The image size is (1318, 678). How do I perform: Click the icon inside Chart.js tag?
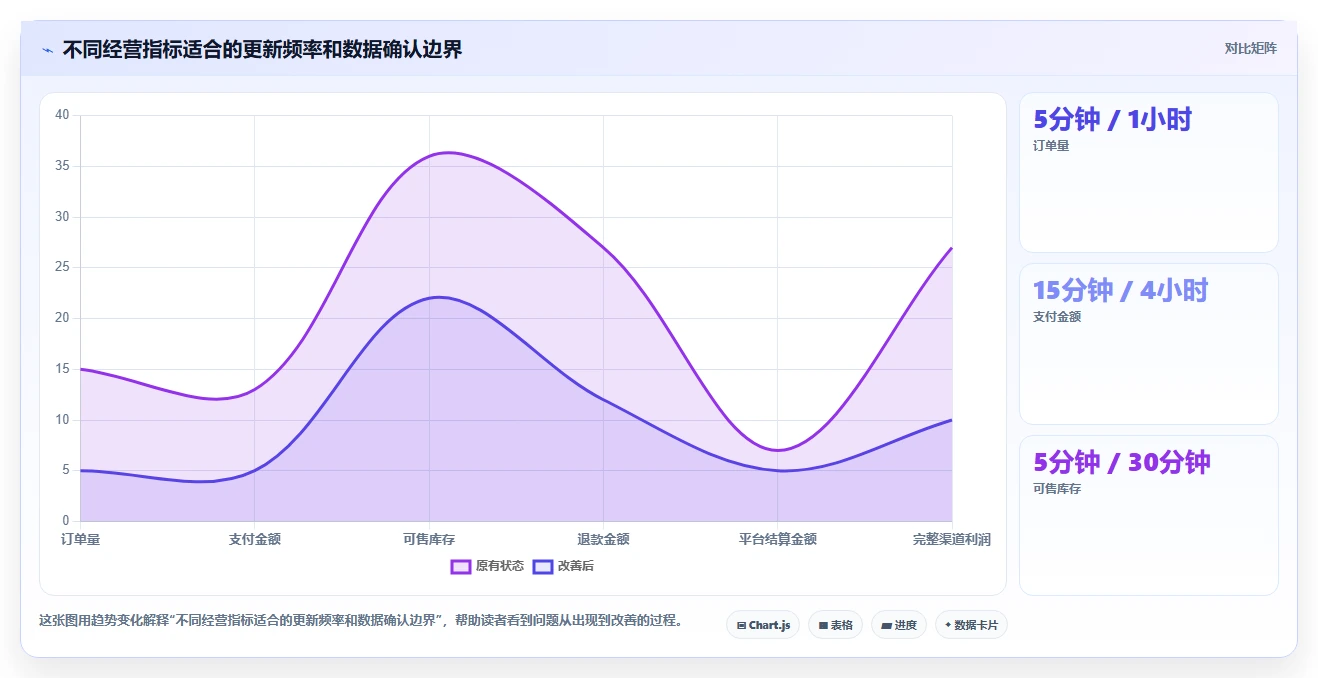coord(741,625)
